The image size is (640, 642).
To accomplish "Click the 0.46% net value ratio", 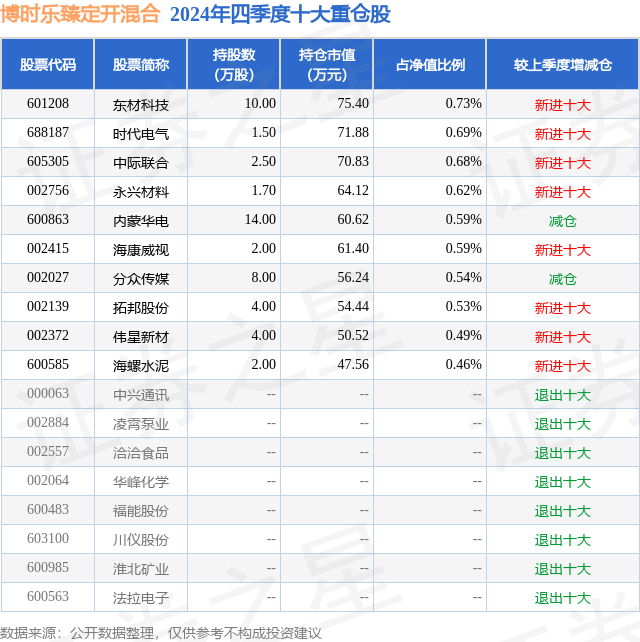I will pyautogui.click(x=464, y=364).
